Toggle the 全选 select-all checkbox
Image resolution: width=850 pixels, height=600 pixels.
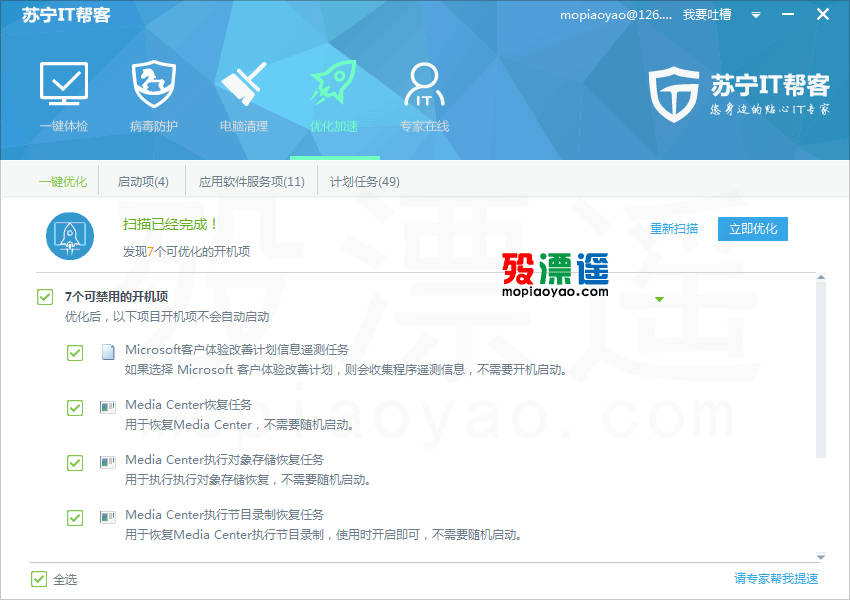39,579
